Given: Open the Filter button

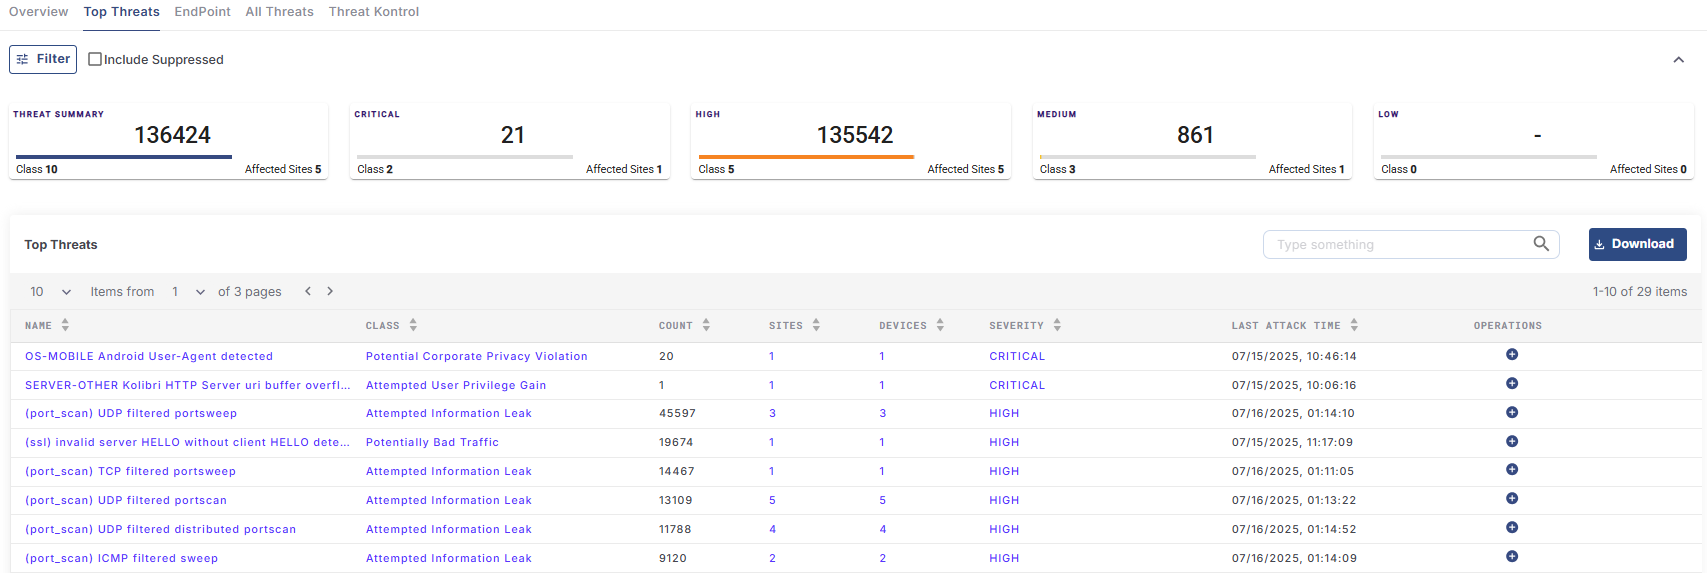Looking at the screenshot, I should point(43,59).
